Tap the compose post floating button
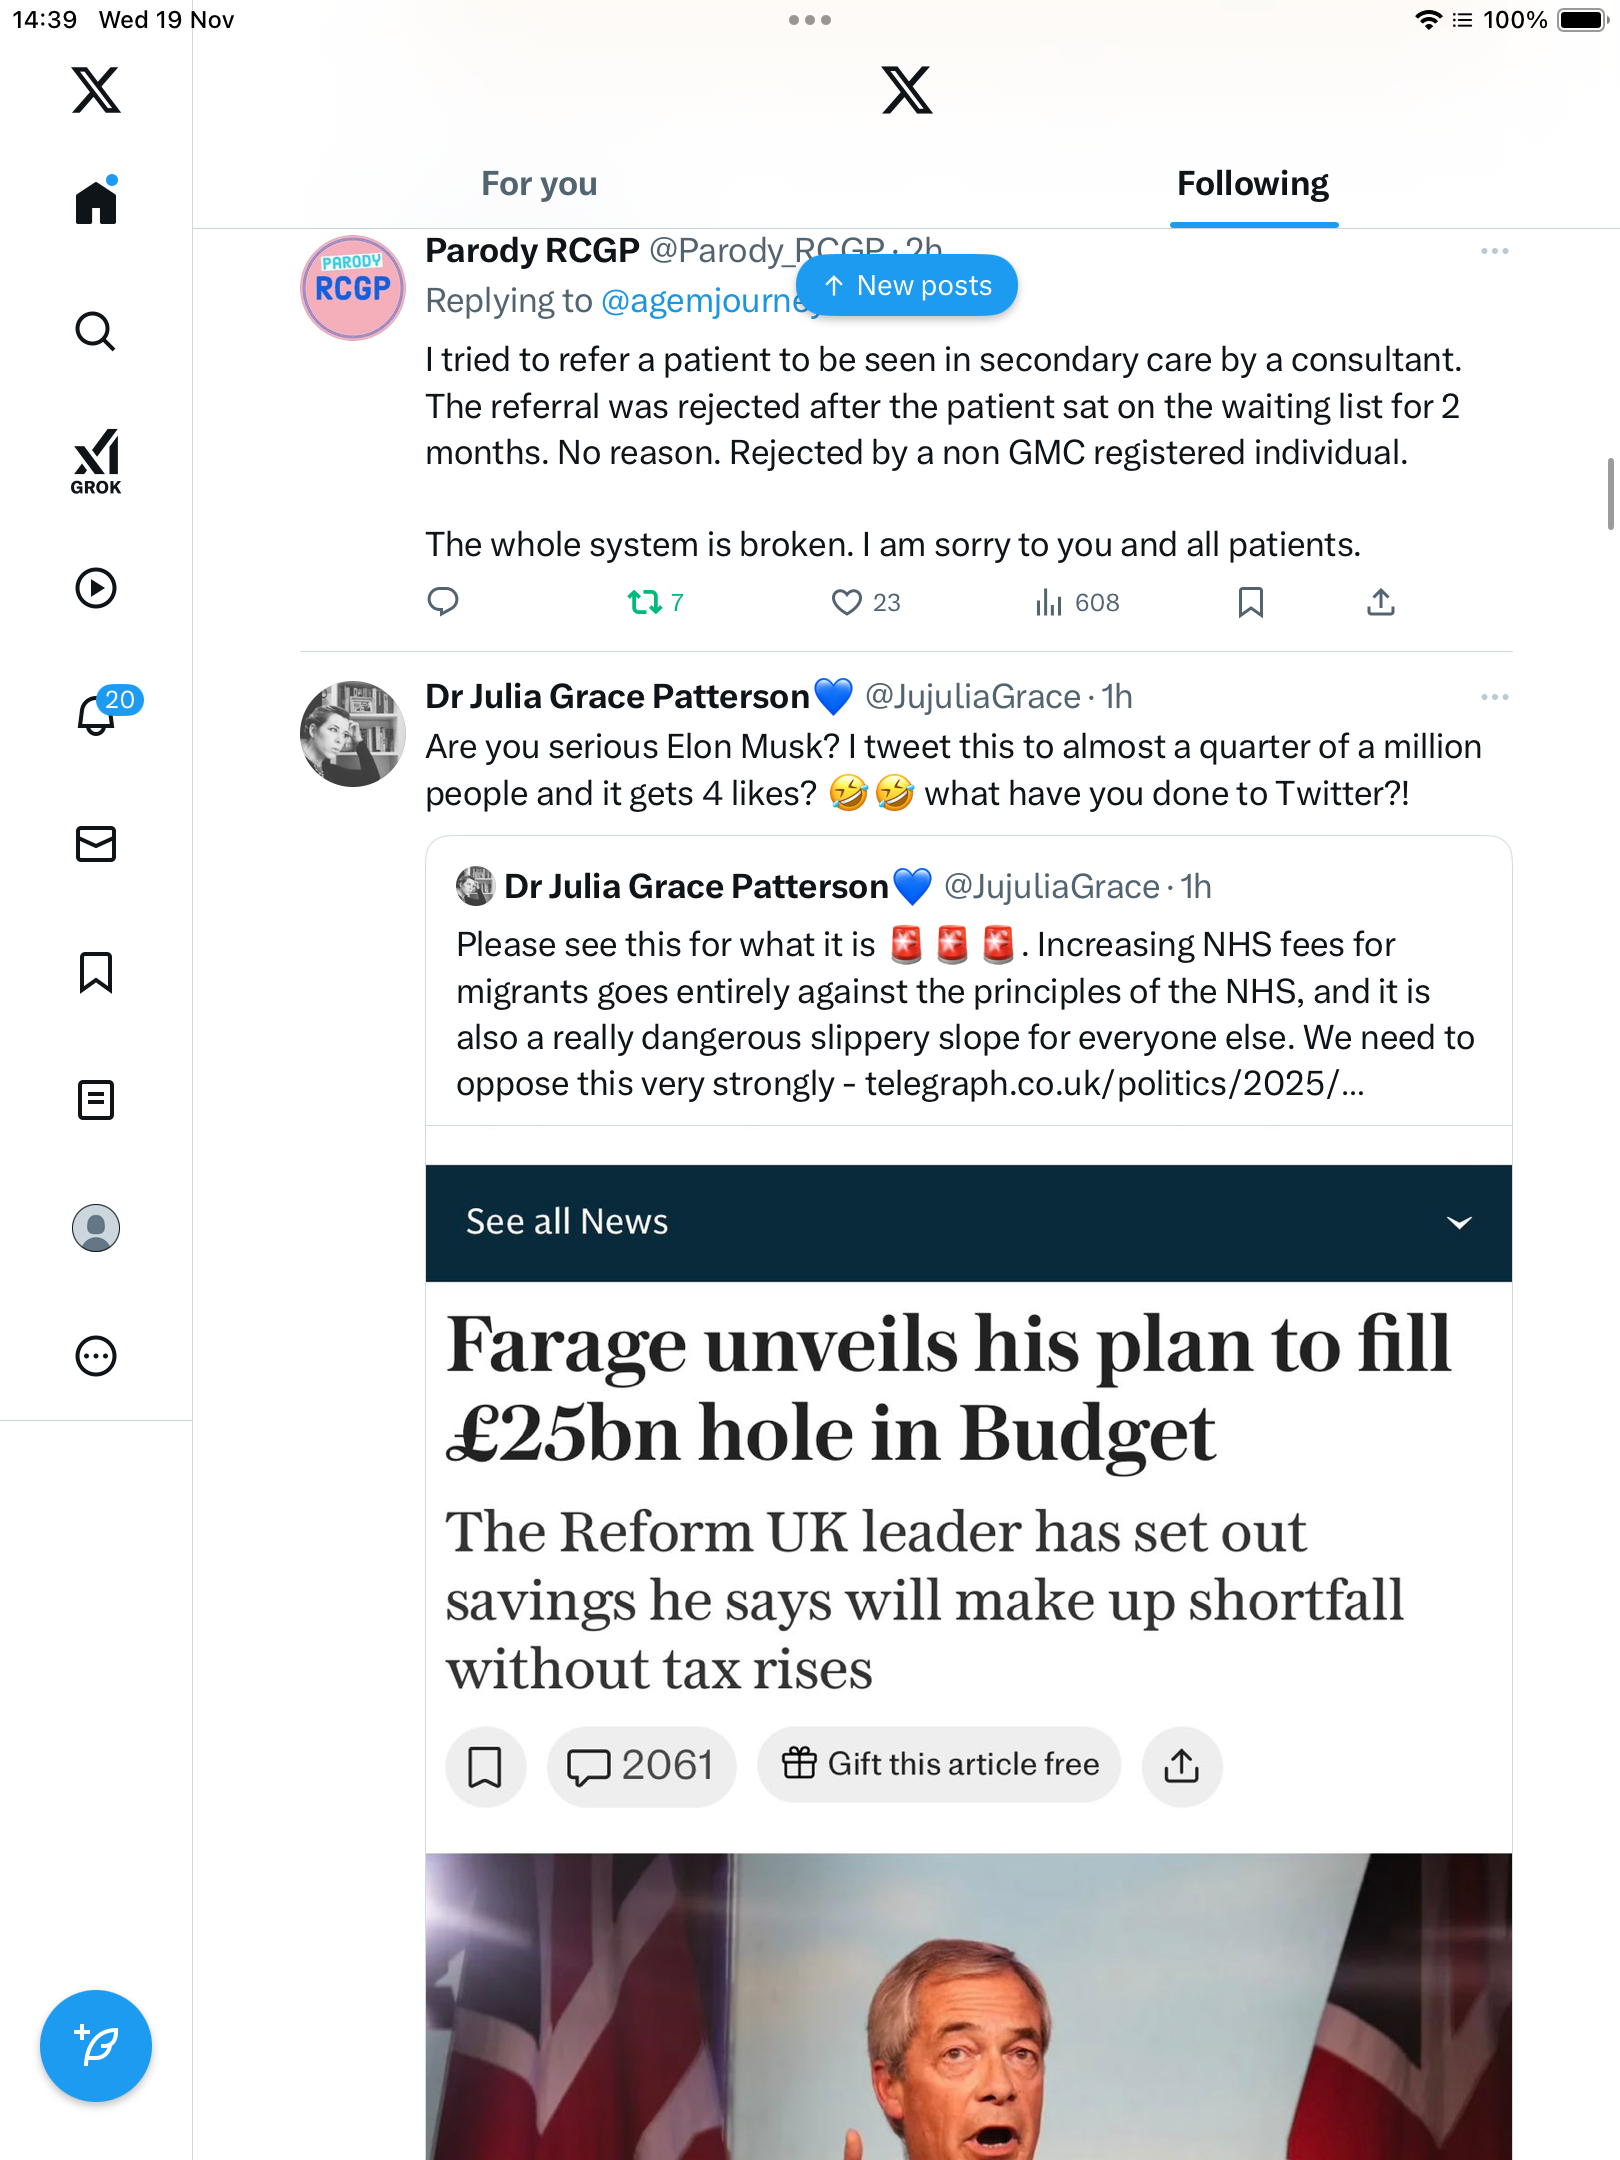This screenshot has height=2160, width=1620. pyautogui.click(x=96, y=2046)
